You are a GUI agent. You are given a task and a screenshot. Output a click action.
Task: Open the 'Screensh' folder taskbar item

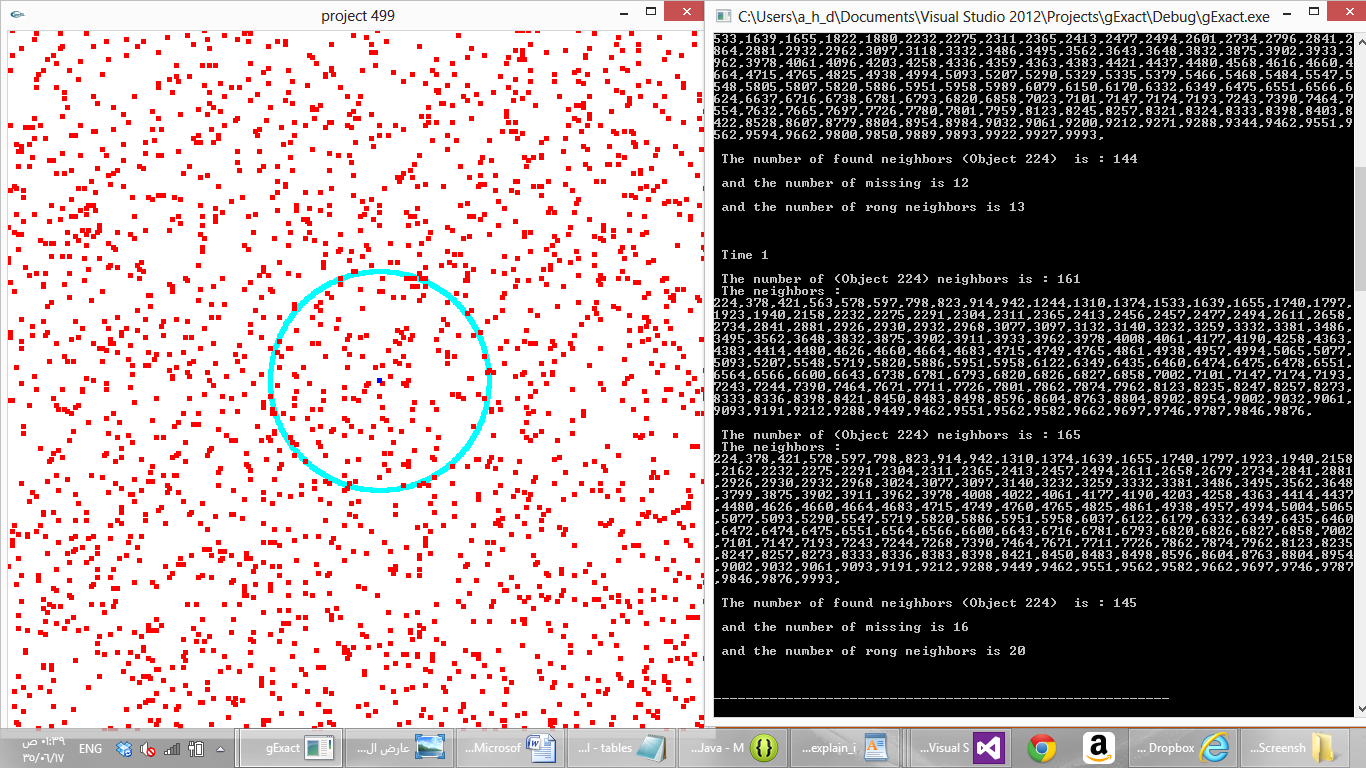click(x=1297, y=748)
